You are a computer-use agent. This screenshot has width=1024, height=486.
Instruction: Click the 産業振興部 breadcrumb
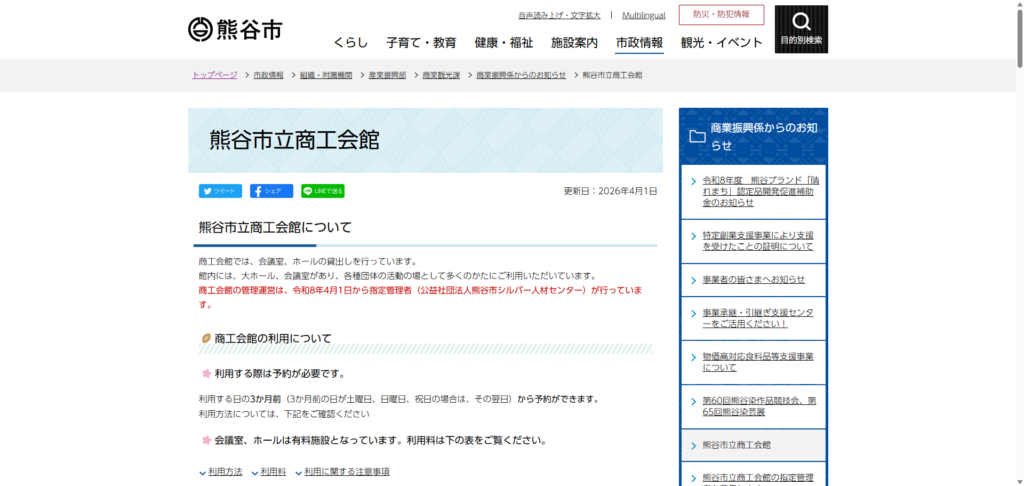[x=387, y=75]
